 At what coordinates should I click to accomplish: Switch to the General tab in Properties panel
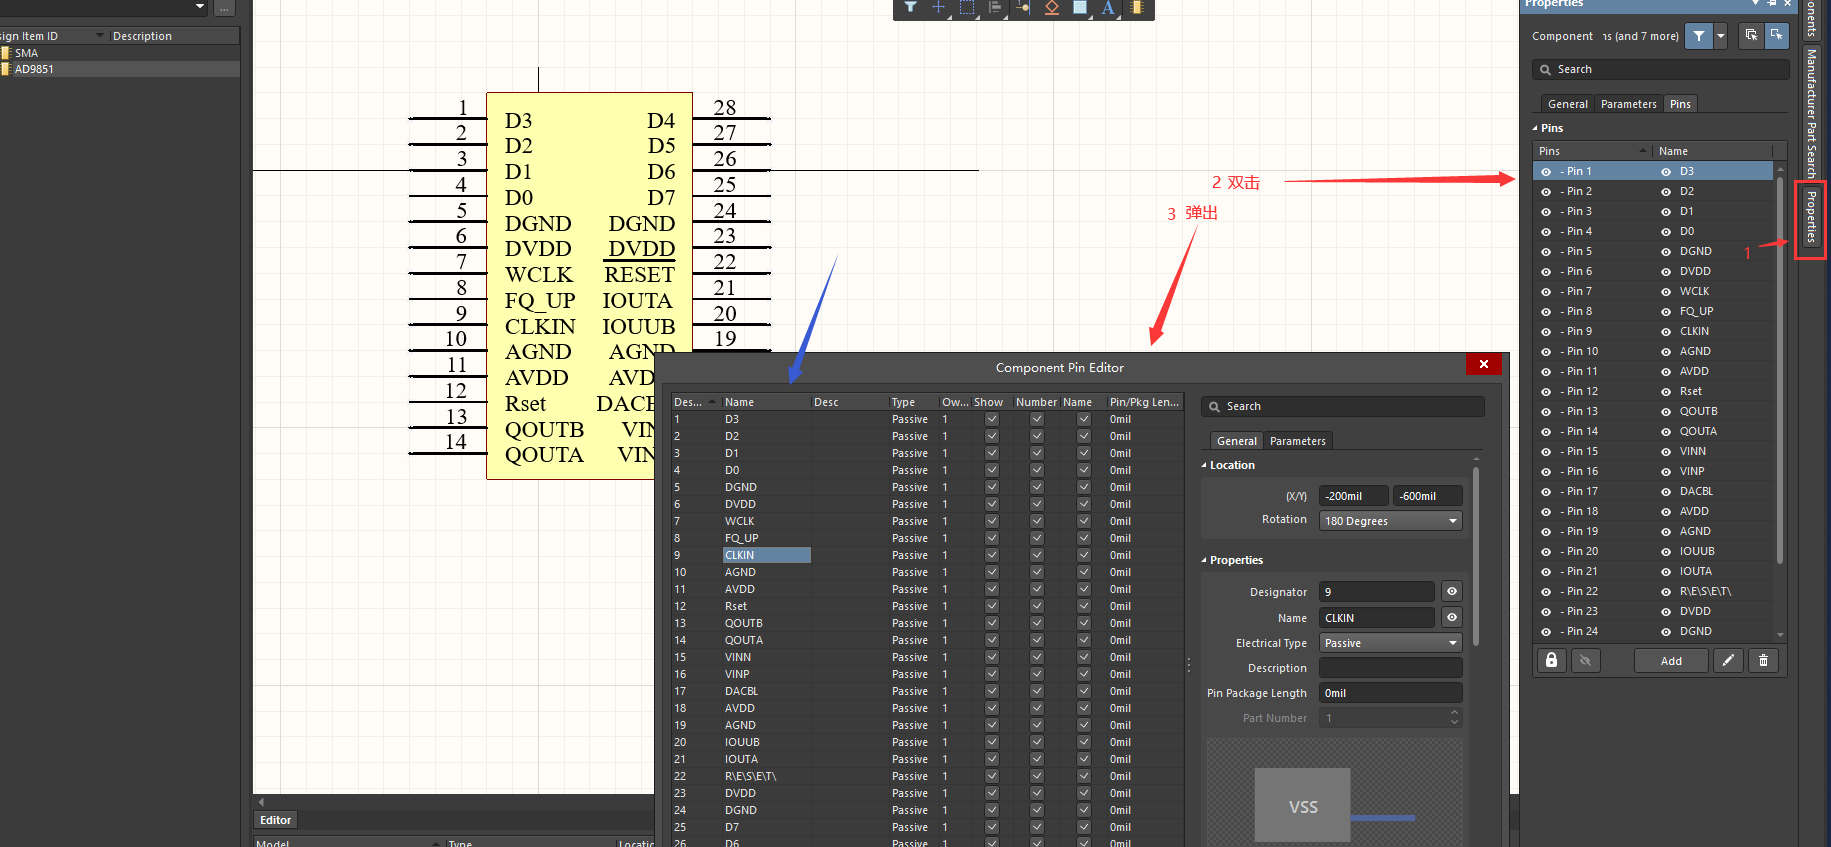click(1567, 104)
